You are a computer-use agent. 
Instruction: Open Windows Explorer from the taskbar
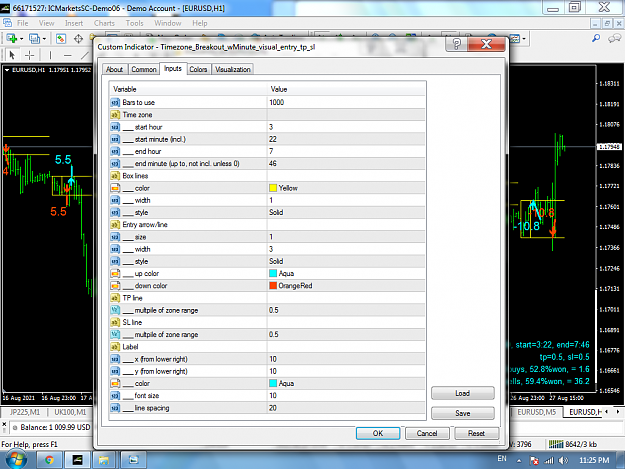click(x=104, y=460)
